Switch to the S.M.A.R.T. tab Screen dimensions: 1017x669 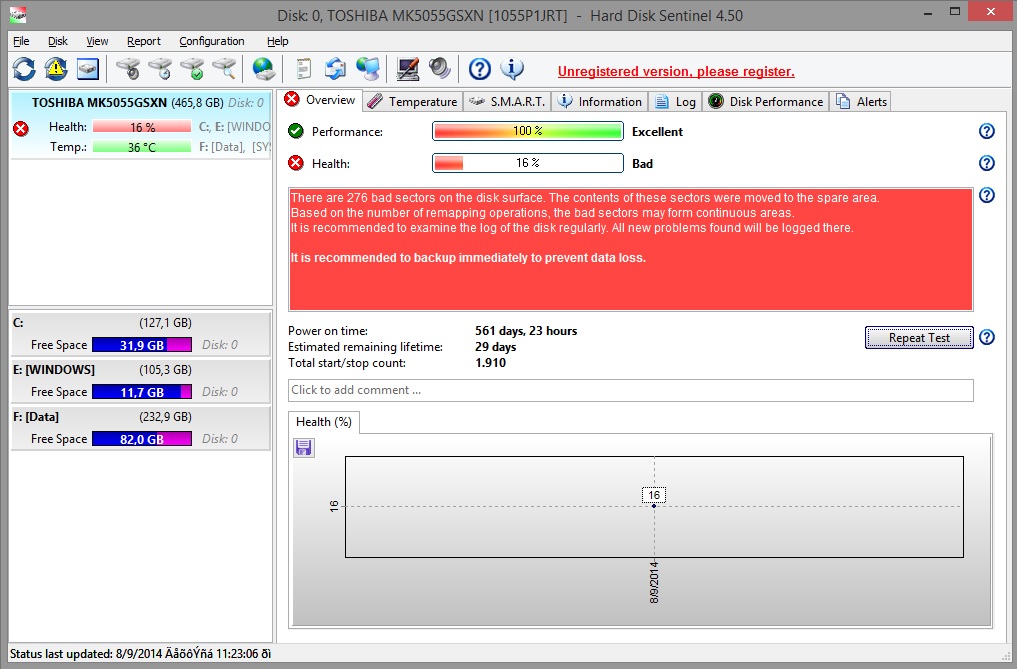pos(507,102)
